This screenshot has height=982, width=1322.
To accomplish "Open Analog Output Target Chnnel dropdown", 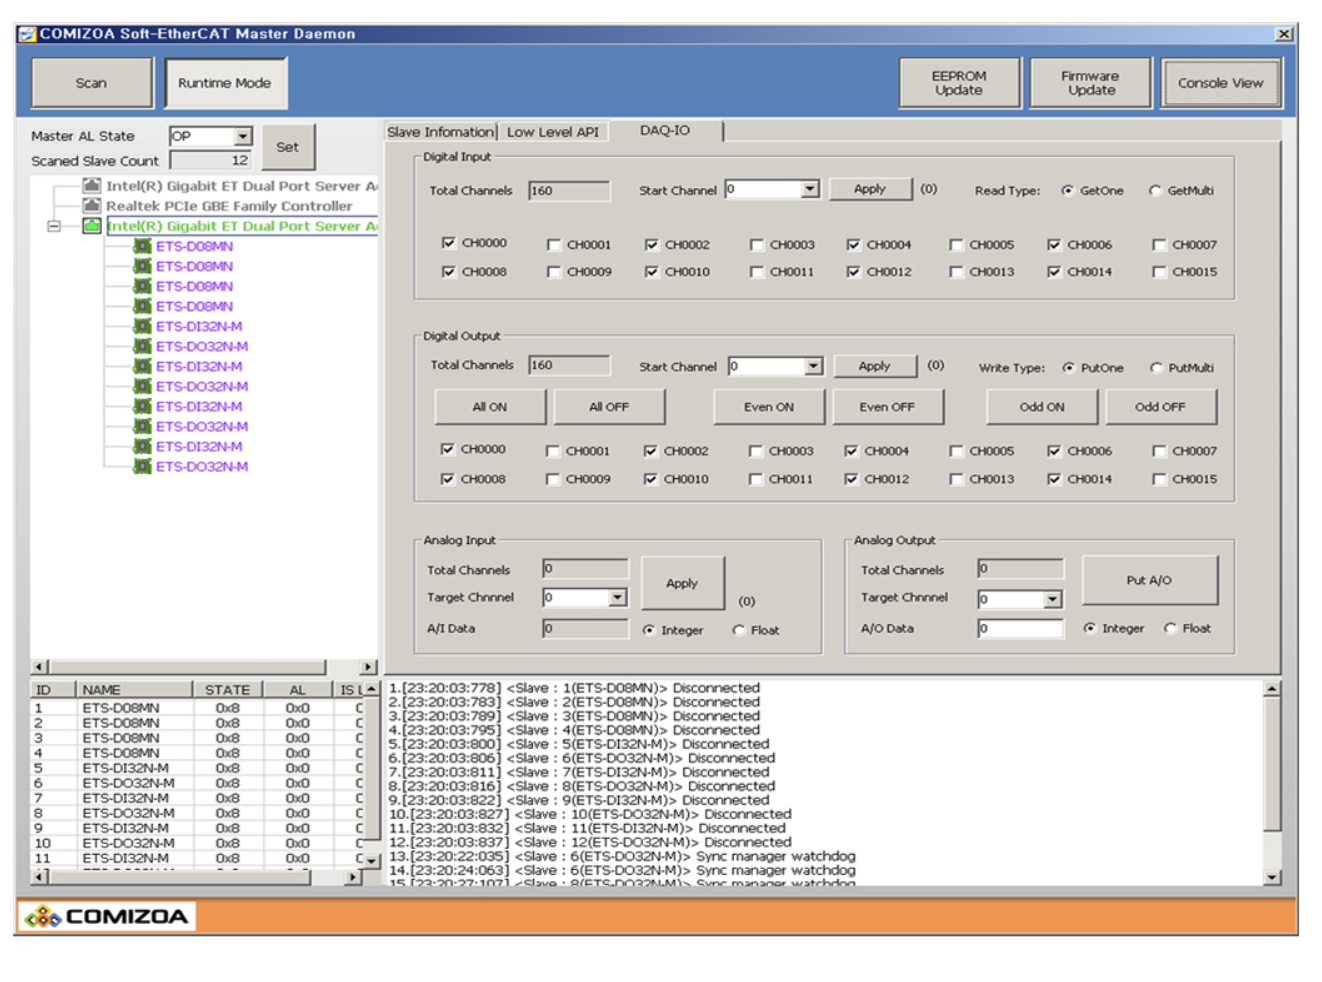I will [1052, 599].
